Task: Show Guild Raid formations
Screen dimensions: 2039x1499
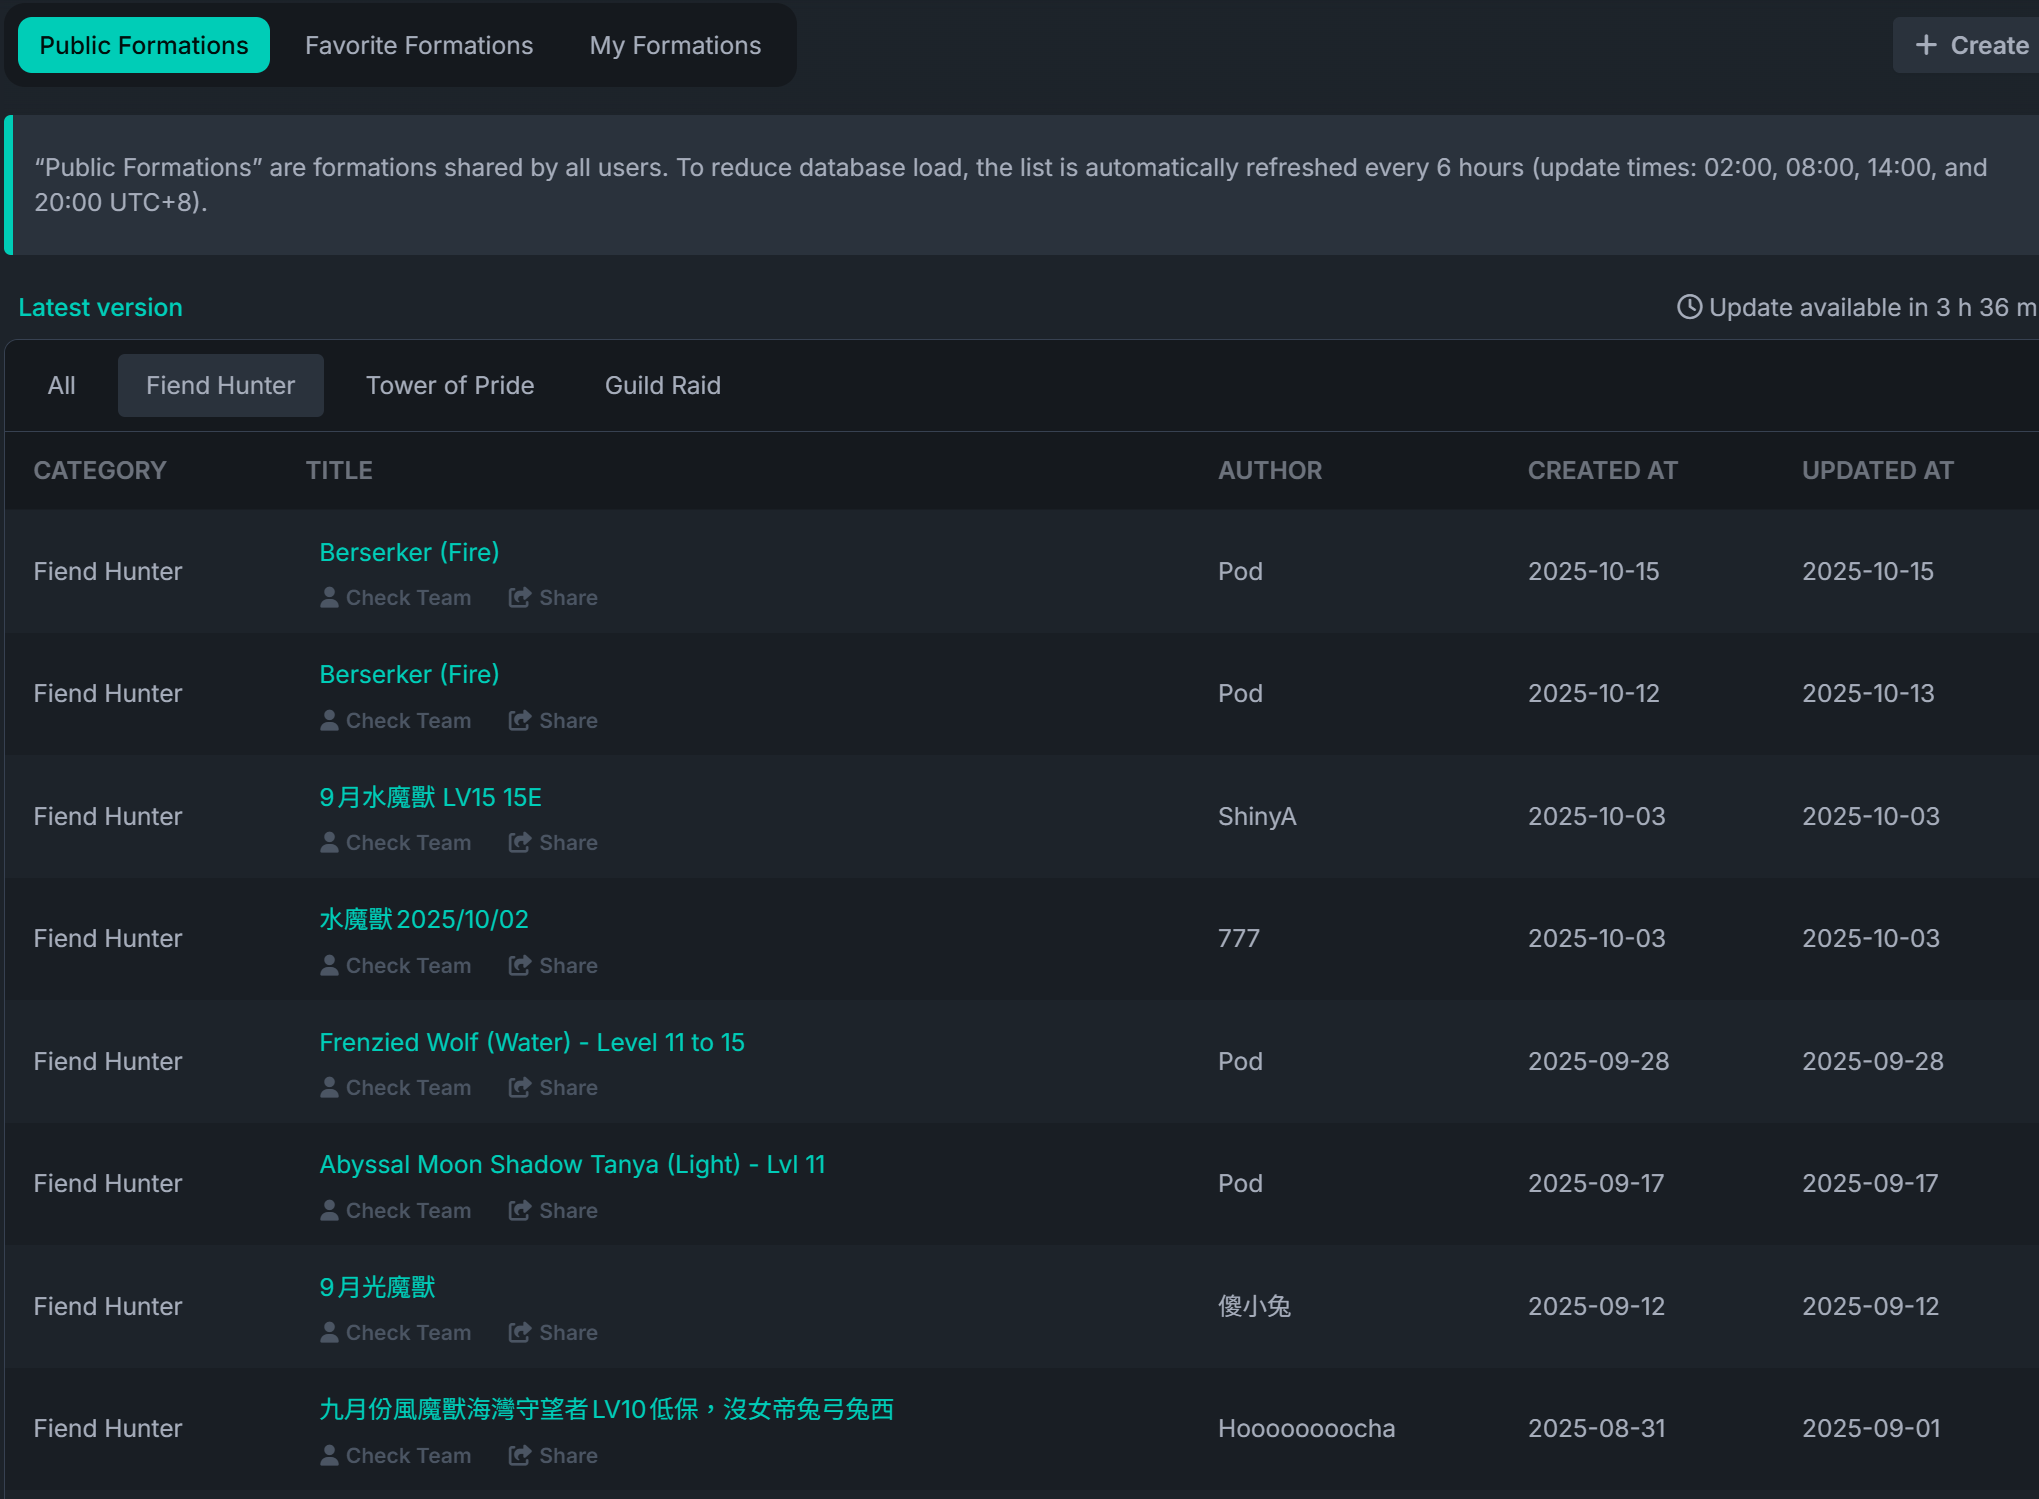Action: point(662,385)
